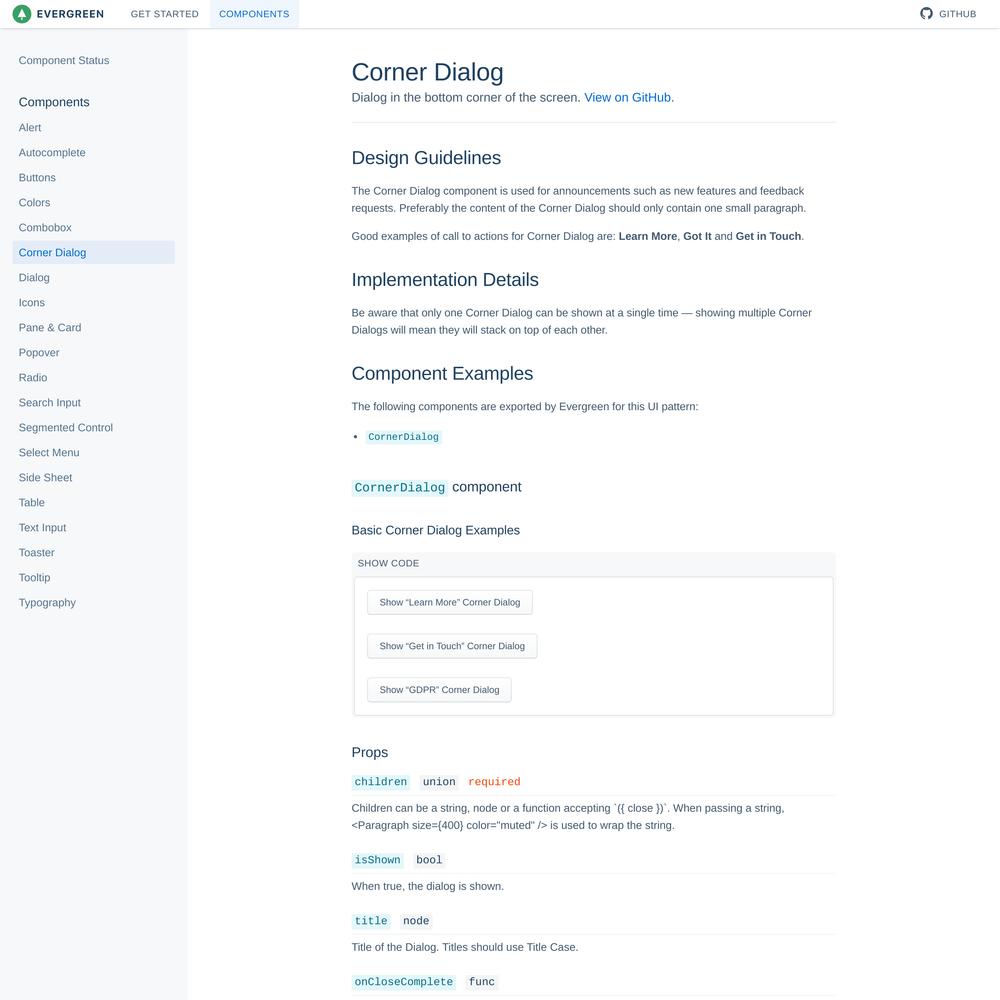Click the func type label
1000x1000 pixels.
point(482,982)
